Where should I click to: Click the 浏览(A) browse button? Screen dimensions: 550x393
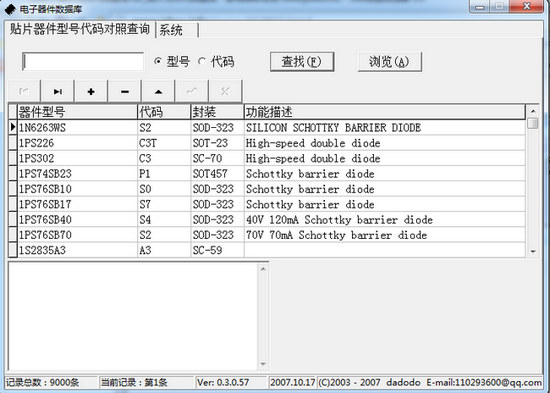389,62
